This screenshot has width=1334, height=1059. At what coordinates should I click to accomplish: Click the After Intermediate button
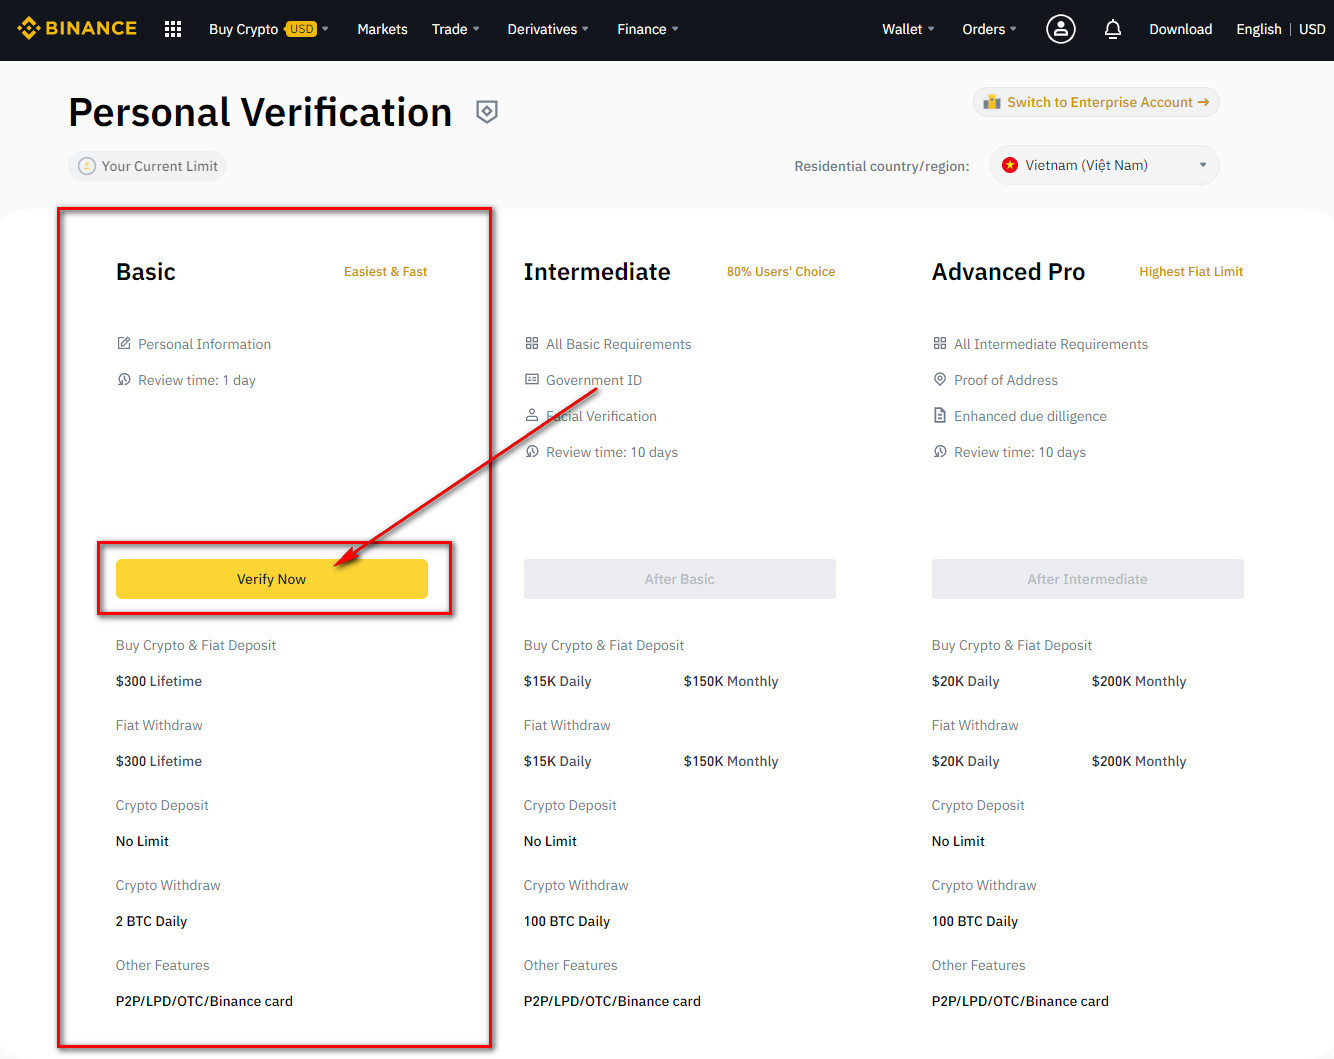coord(1087,579)
